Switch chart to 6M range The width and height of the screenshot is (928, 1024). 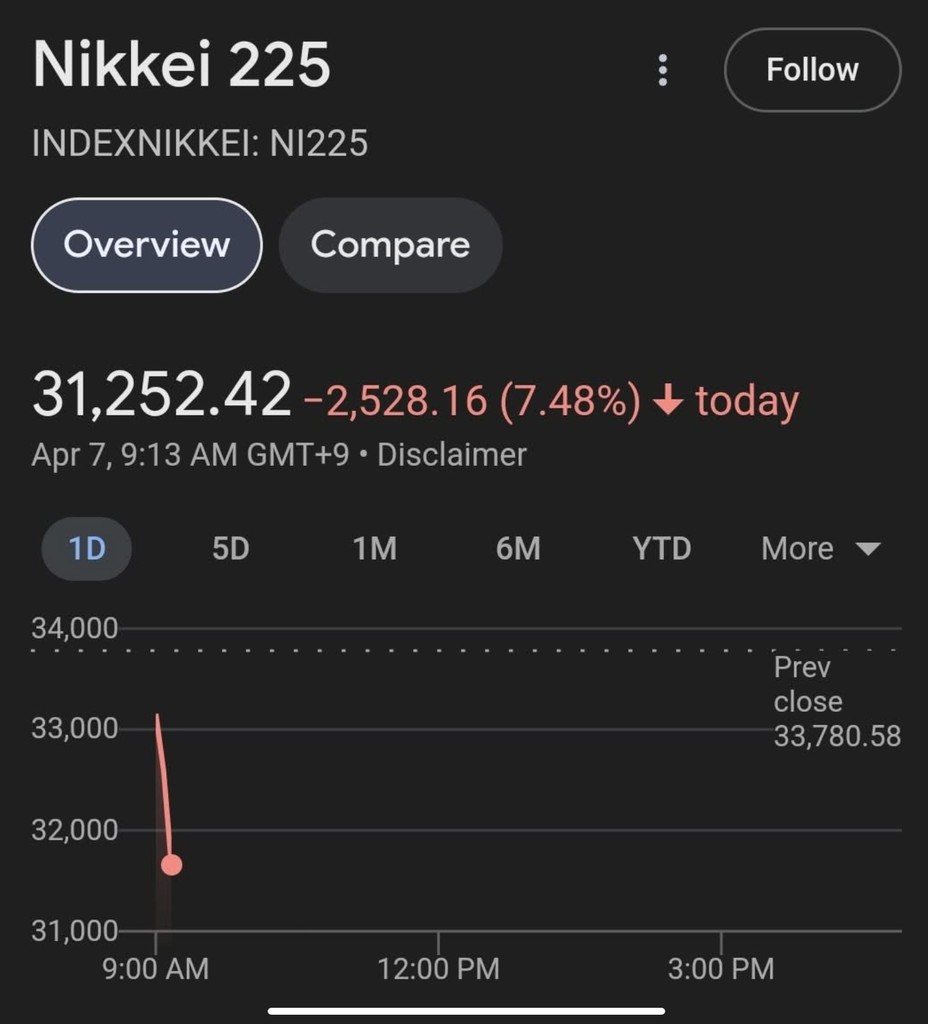tap(518, 549)
